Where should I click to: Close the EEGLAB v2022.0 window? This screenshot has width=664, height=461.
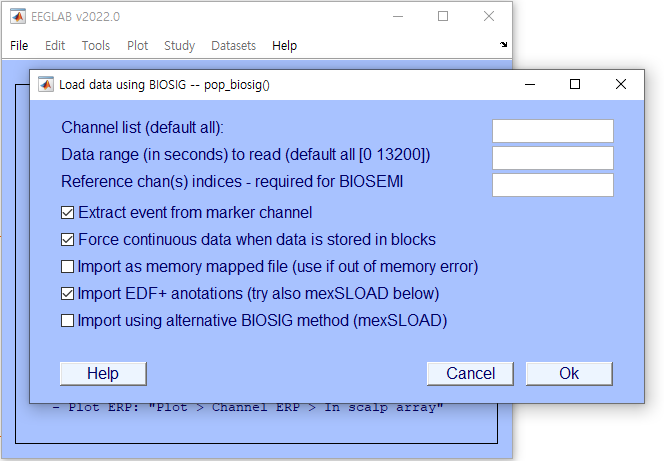[489, 17]
